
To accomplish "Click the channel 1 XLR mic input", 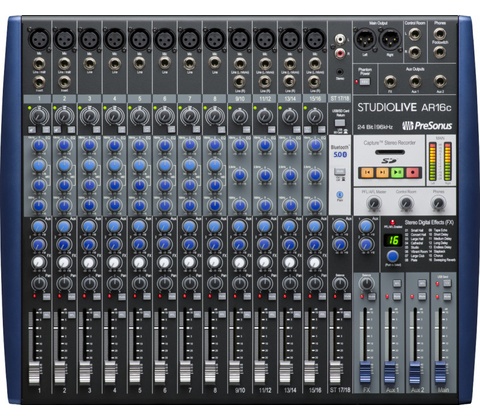I will (x=39, y=39).
